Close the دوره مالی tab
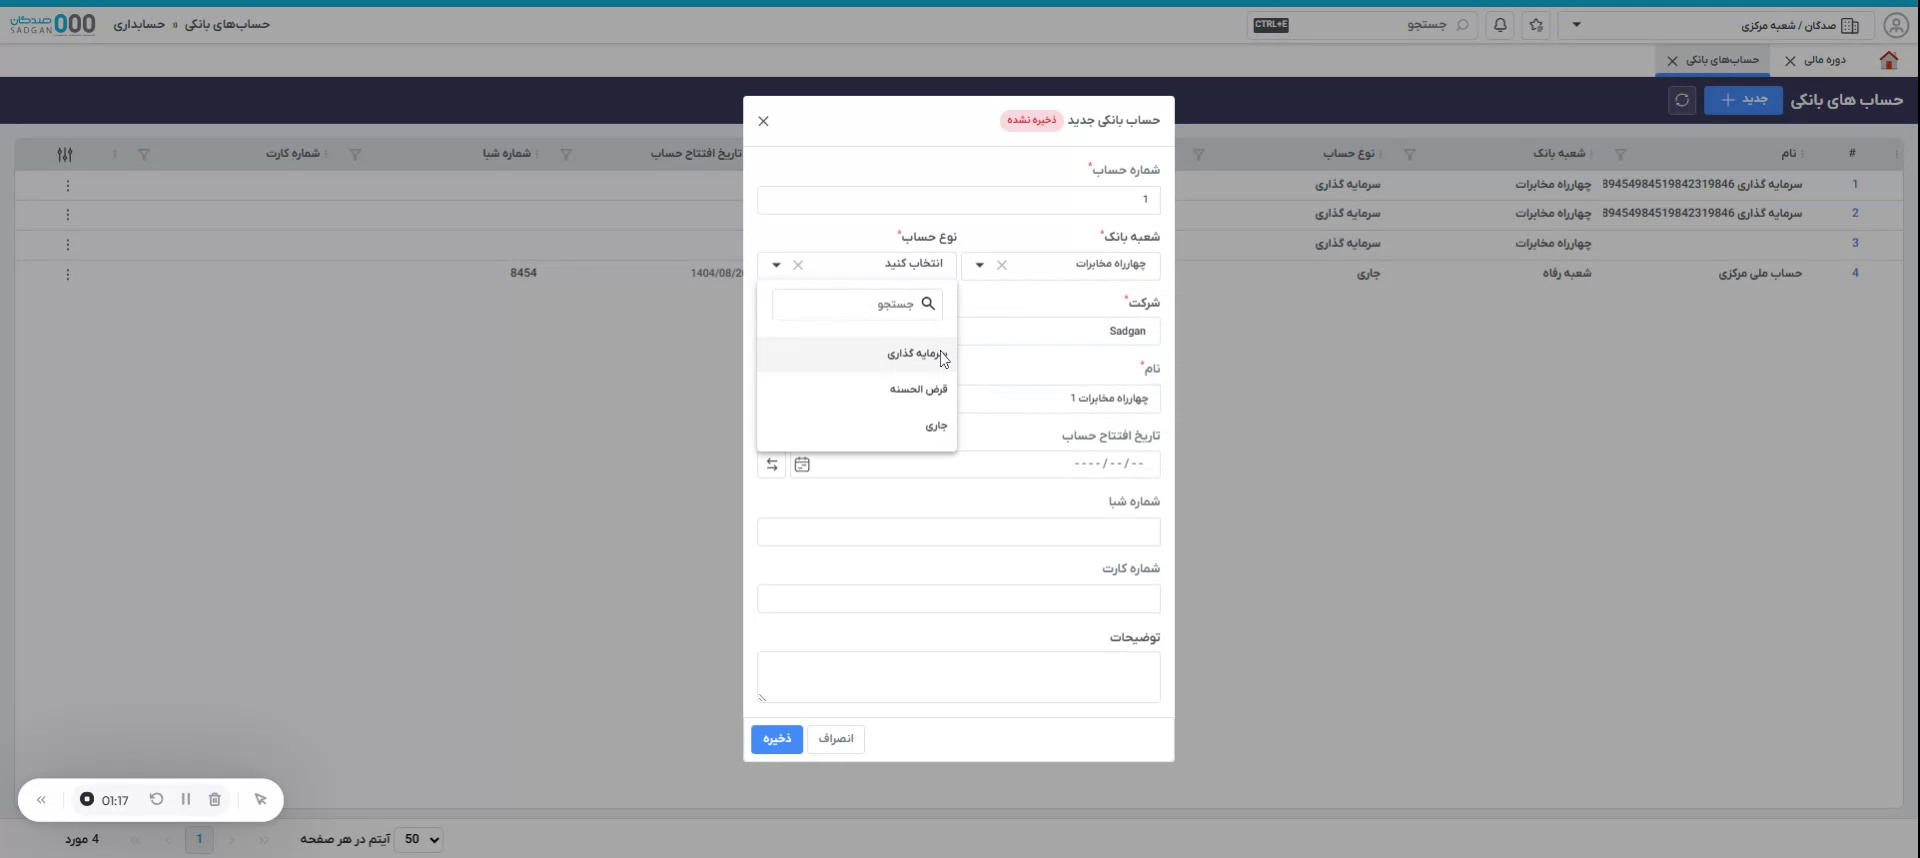 (x=1790, y=61)
